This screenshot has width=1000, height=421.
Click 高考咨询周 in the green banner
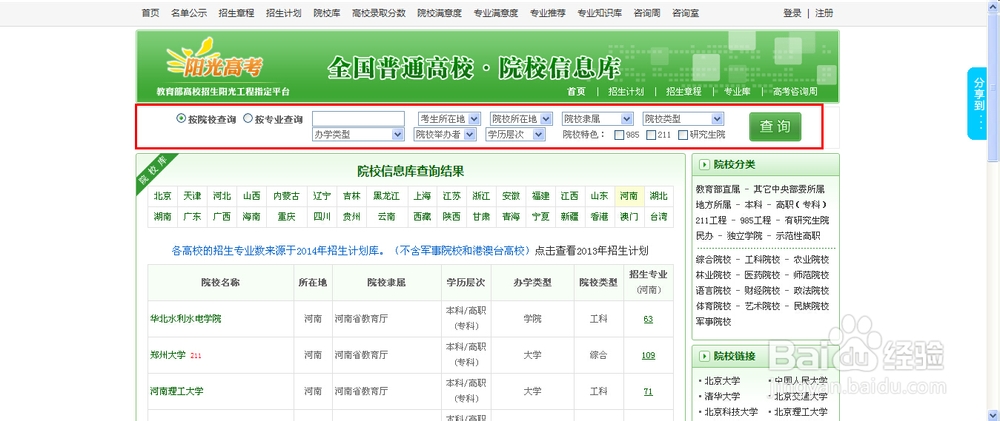[x=795, y=91]
